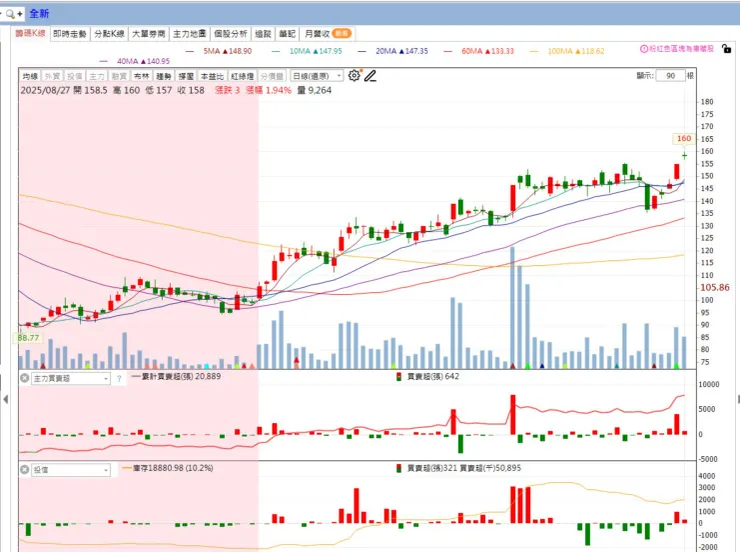Viewport: 740px width, 552px height.
Task: Toggle the 融資 overlay button
Action: (x=118, y=76)
